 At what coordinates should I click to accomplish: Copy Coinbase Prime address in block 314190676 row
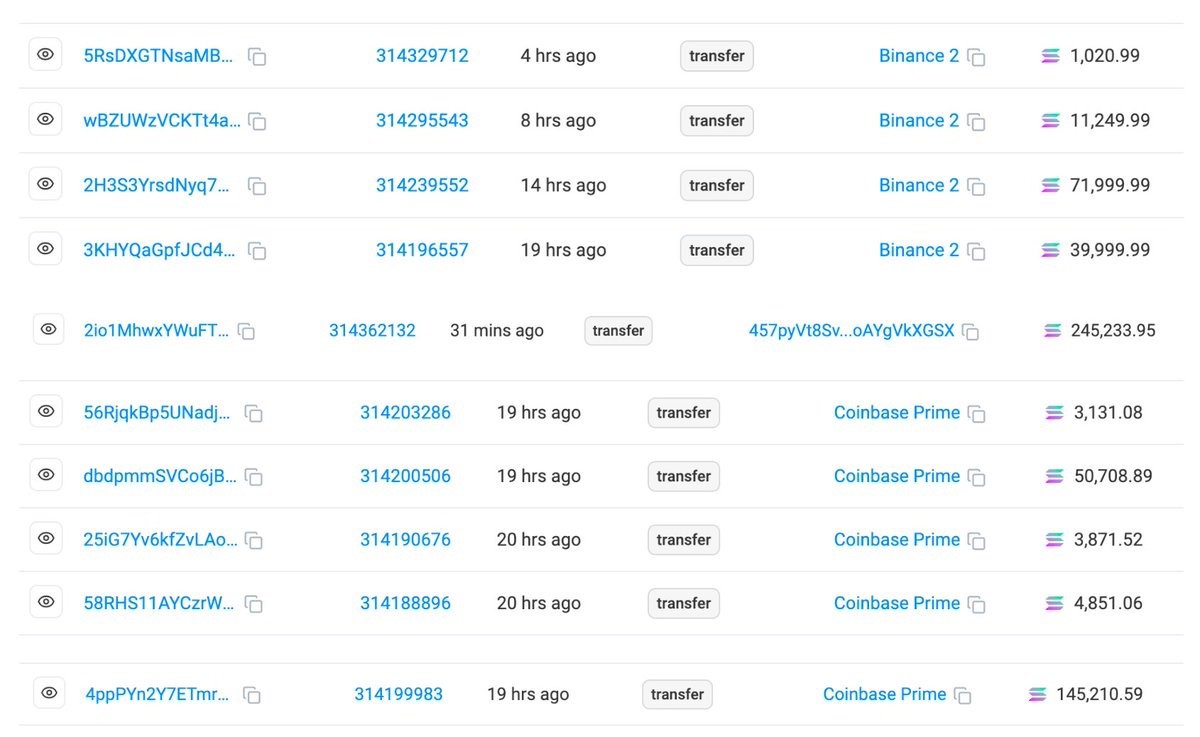pyautogui.click(x=976, y=540)
